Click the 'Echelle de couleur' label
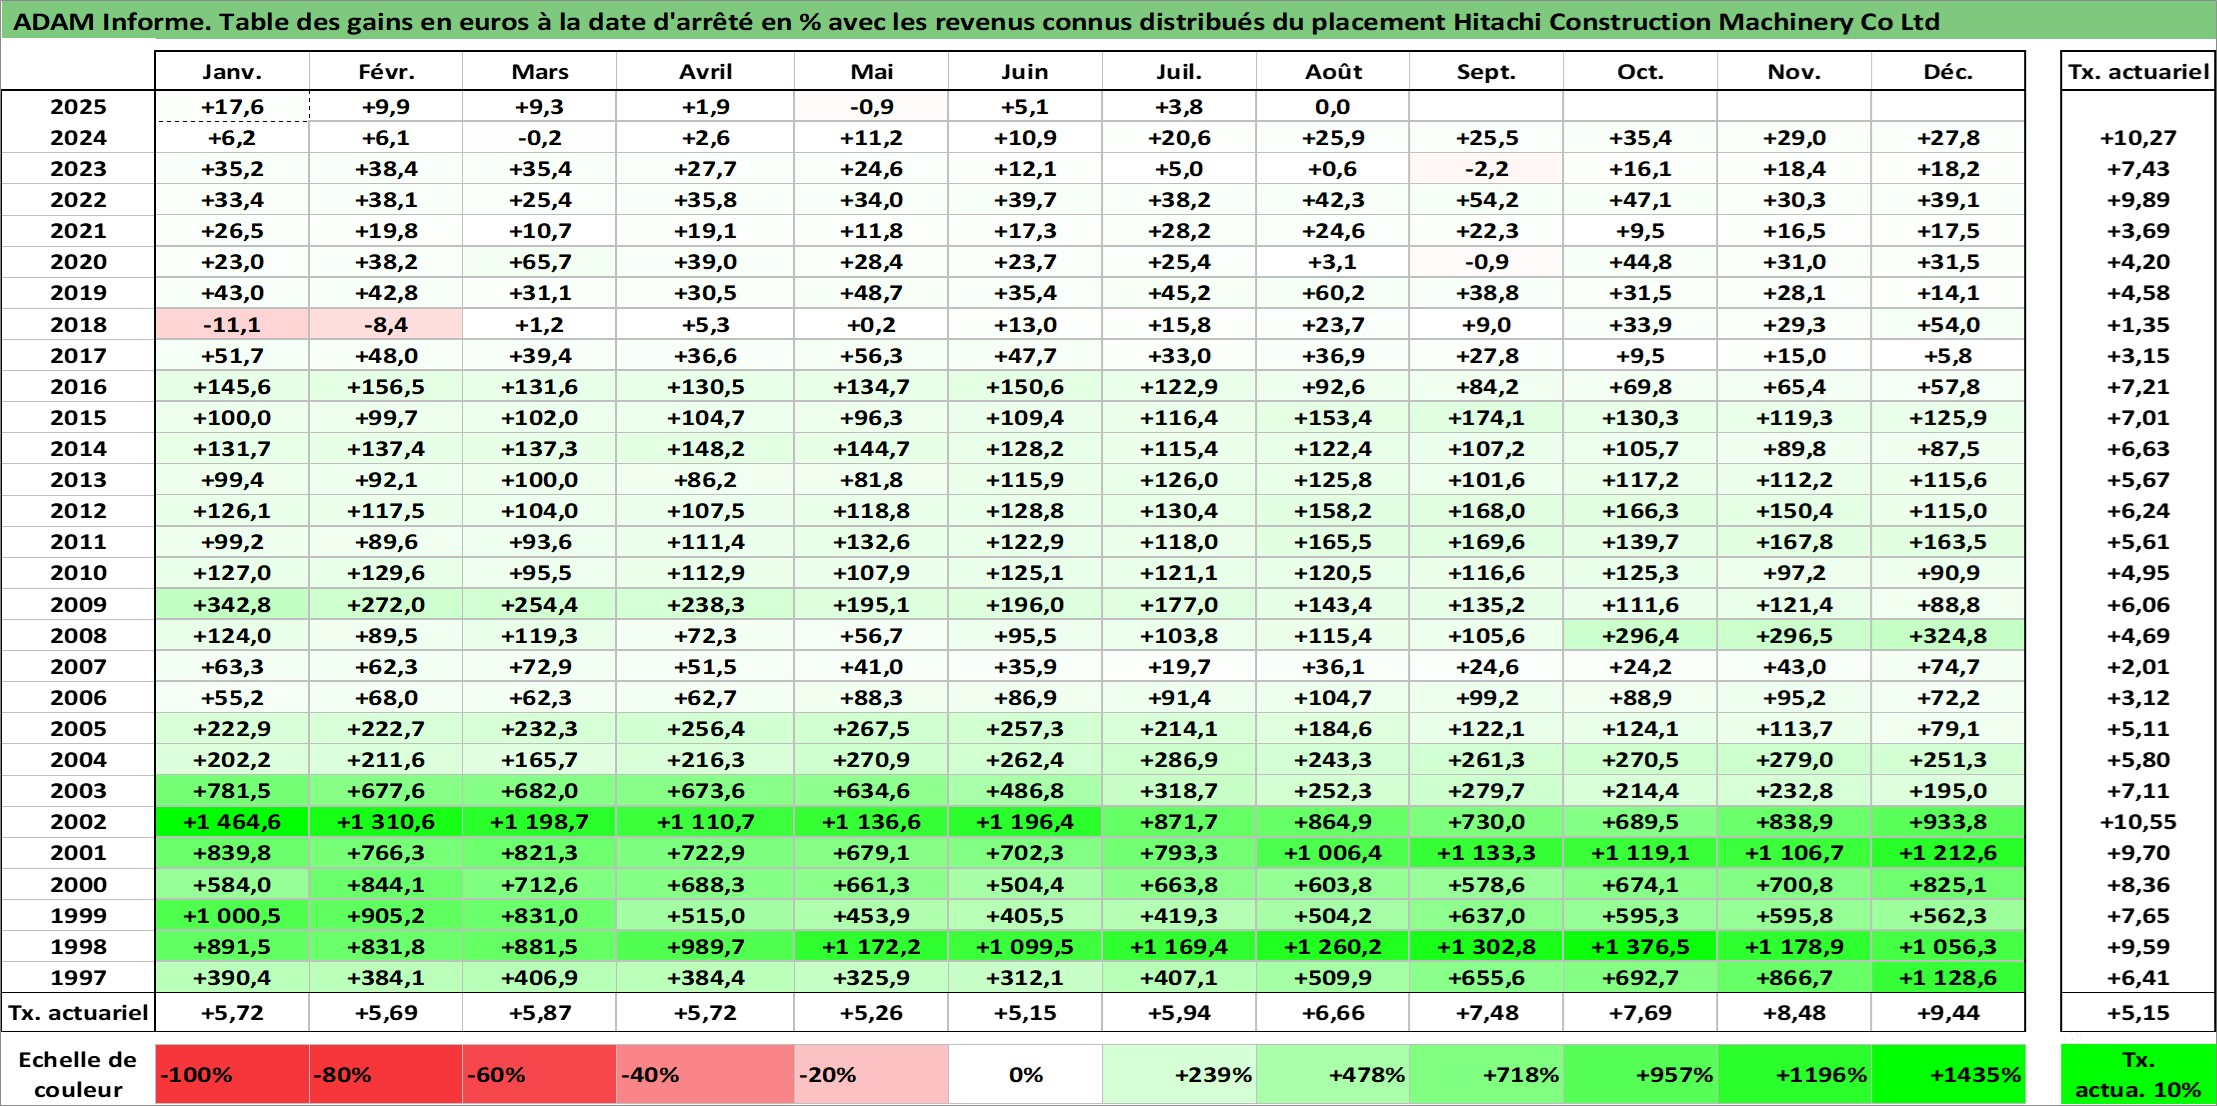Viewport: 2217px width, 1106px height. click(x=78, y=1075)
